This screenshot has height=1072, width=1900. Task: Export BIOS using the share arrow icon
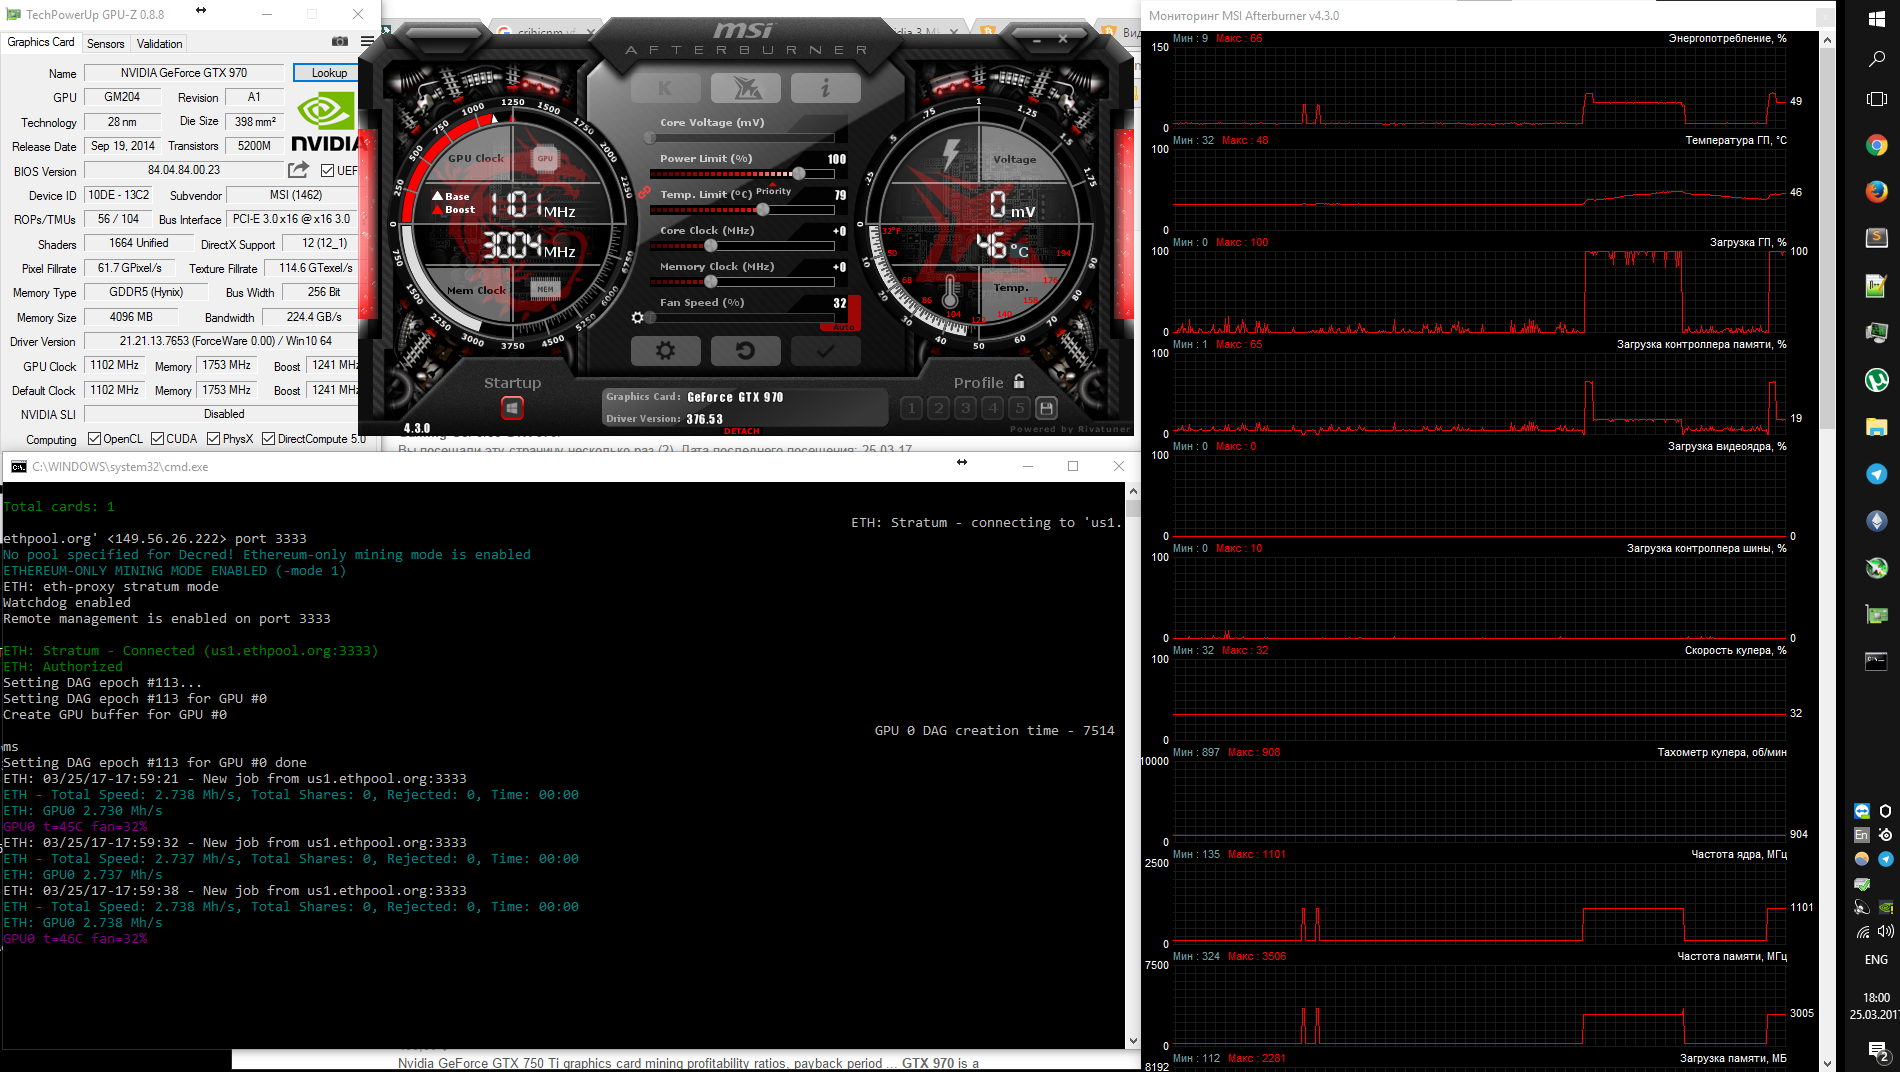tap(298, 170)
